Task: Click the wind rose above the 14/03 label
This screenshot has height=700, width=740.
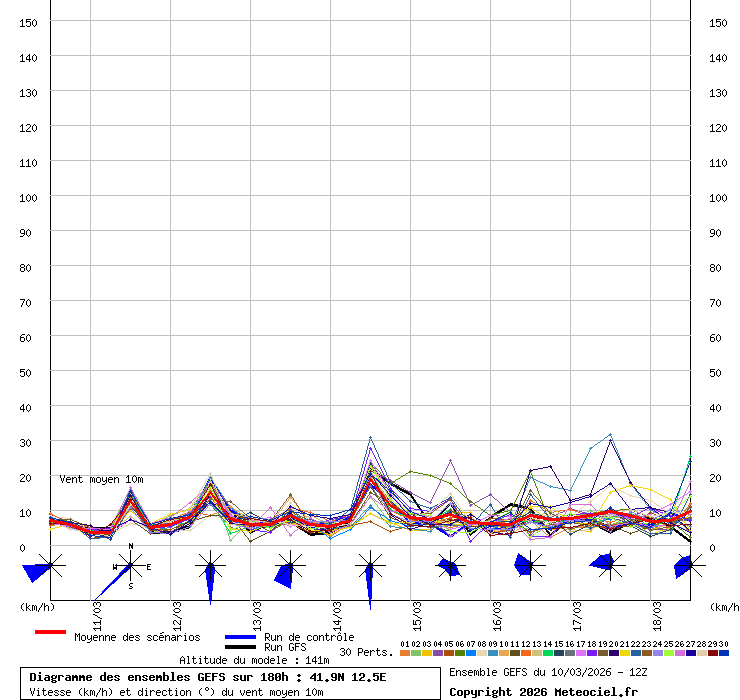Action: (x=370, y=568)
